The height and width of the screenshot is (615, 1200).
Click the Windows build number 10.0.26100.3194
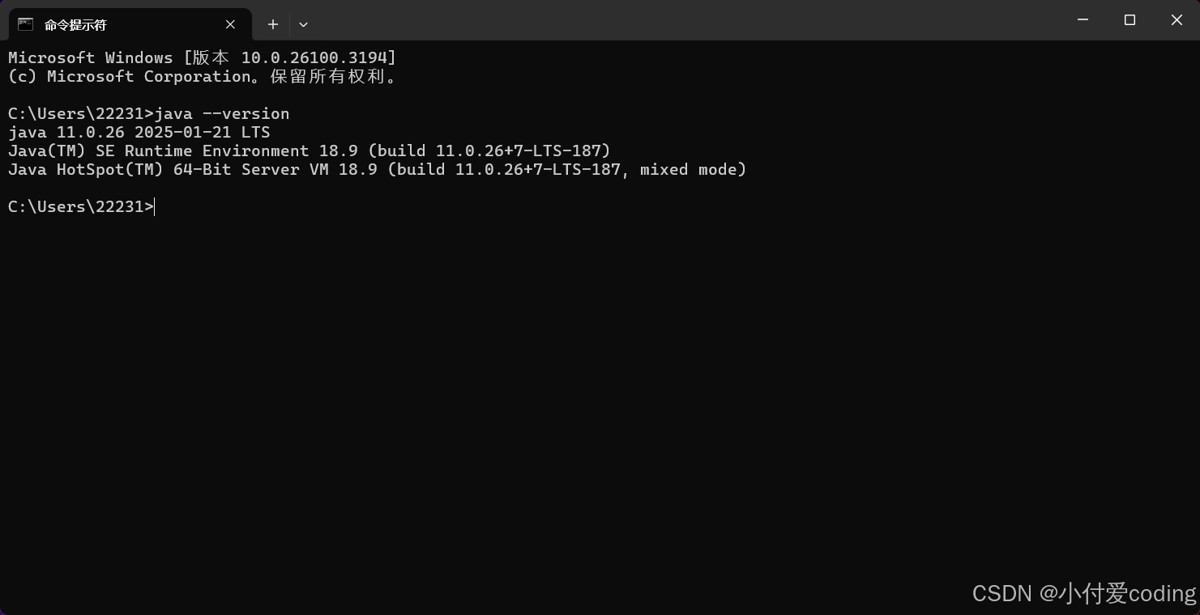316,58
